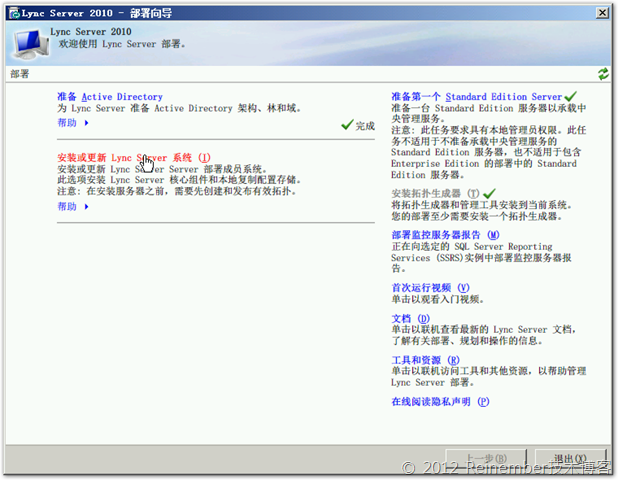
Task: Click the Lync Server computer icon in header
Action: pyautogui.click(x=30, y=44)
